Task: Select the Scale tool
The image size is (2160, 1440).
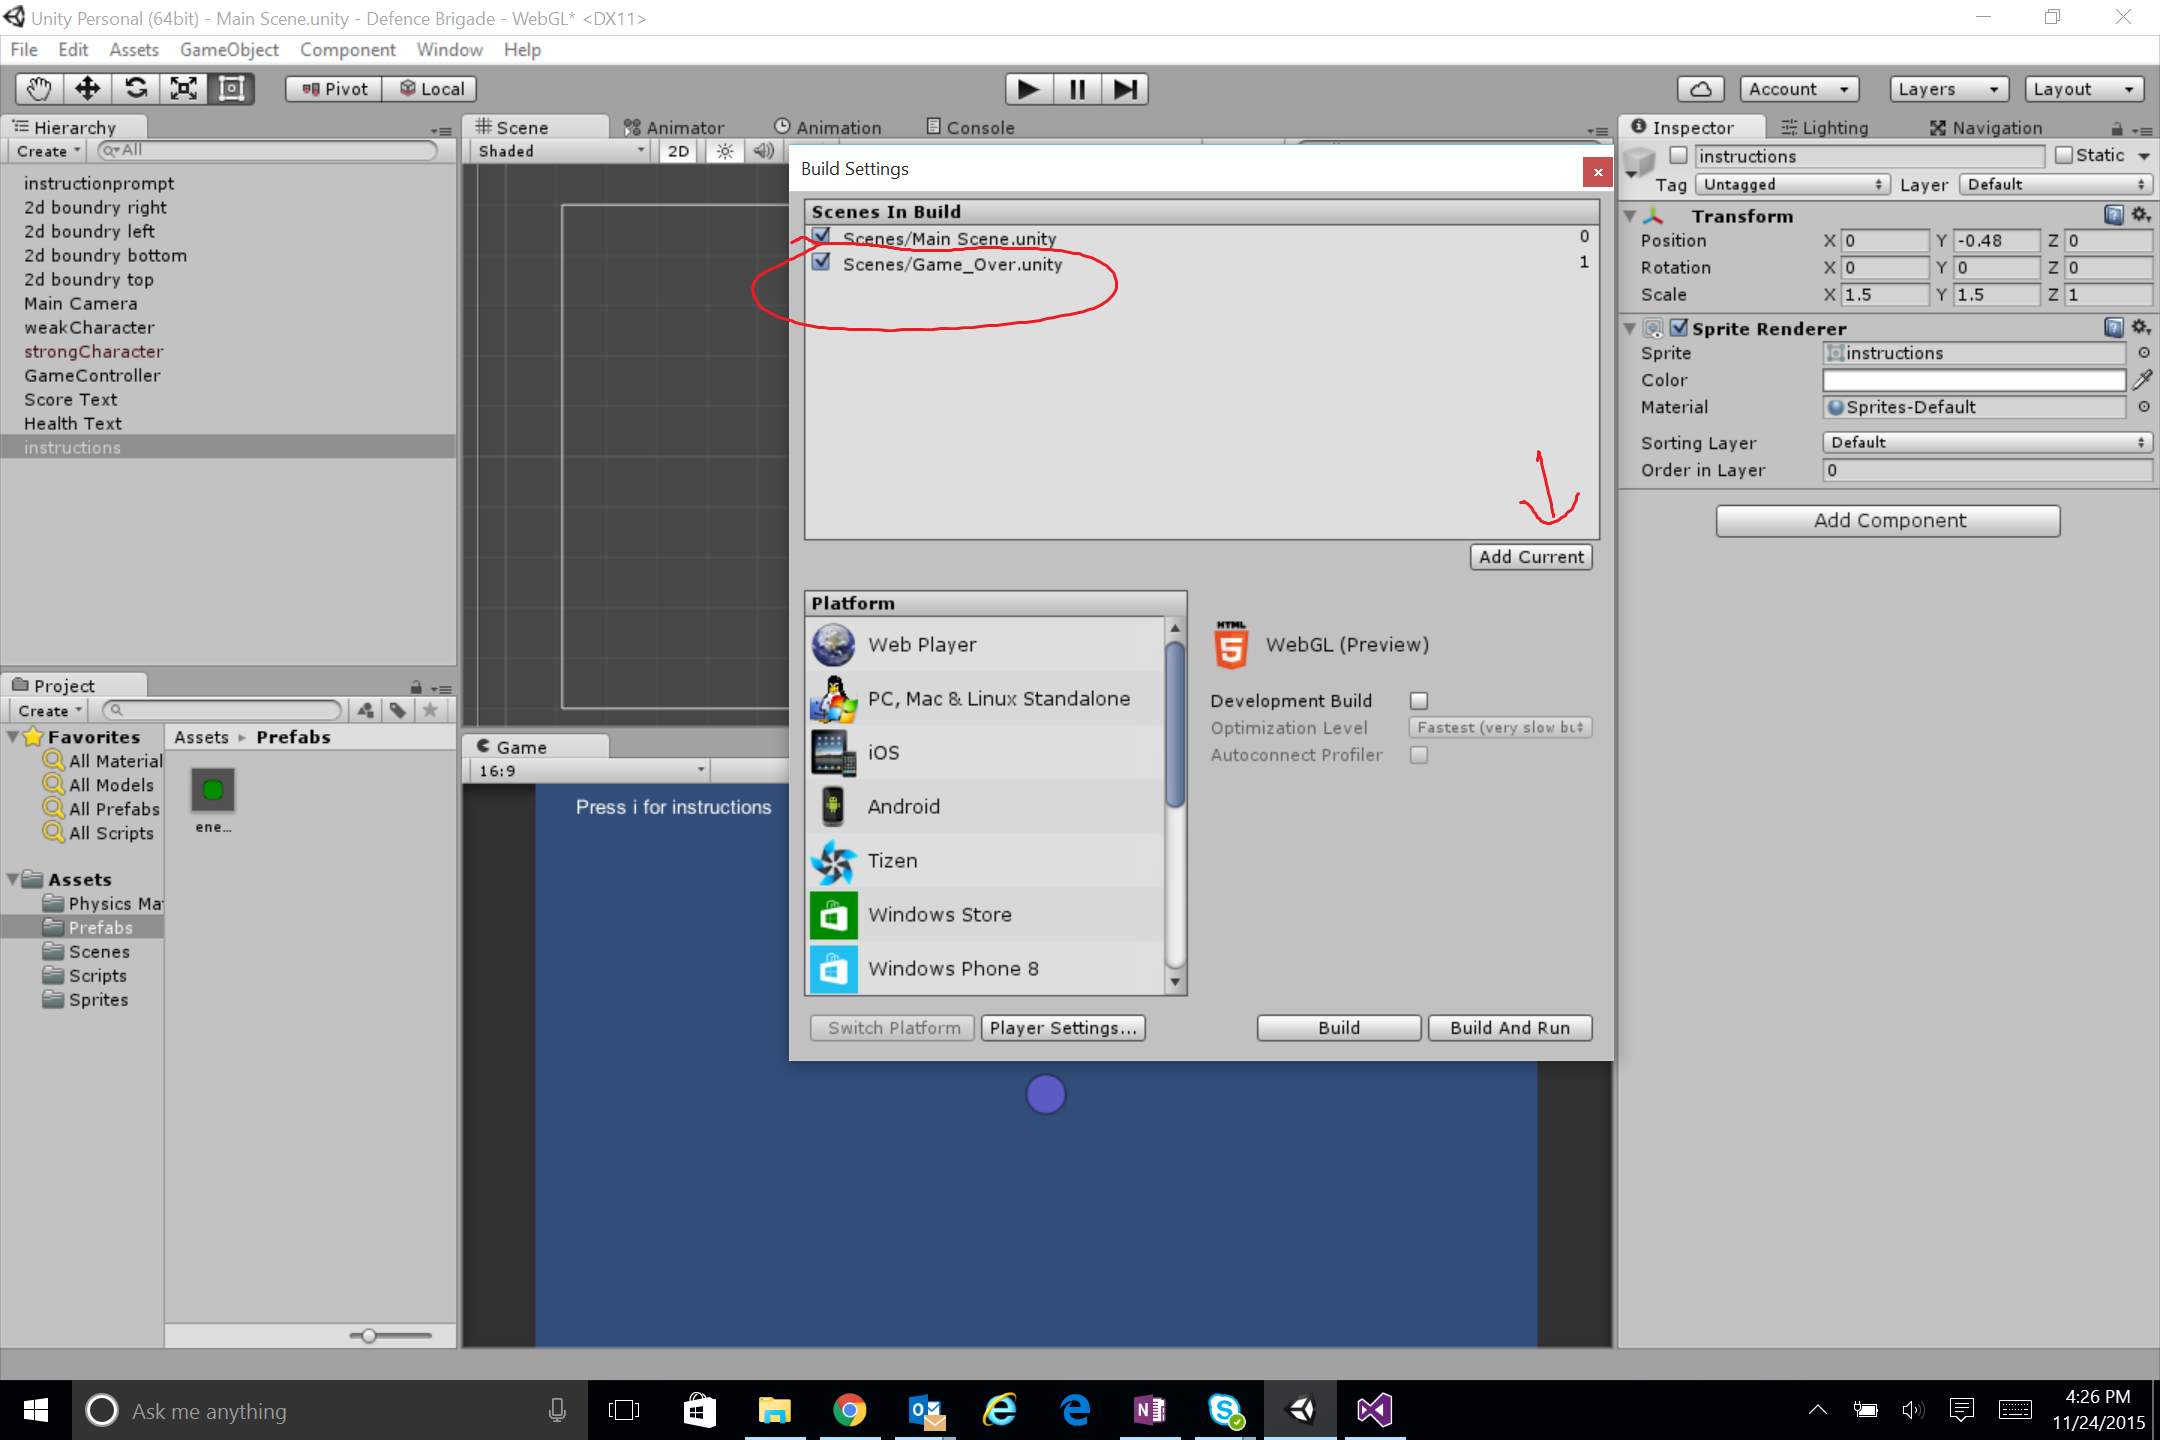Action: point(184,89)
